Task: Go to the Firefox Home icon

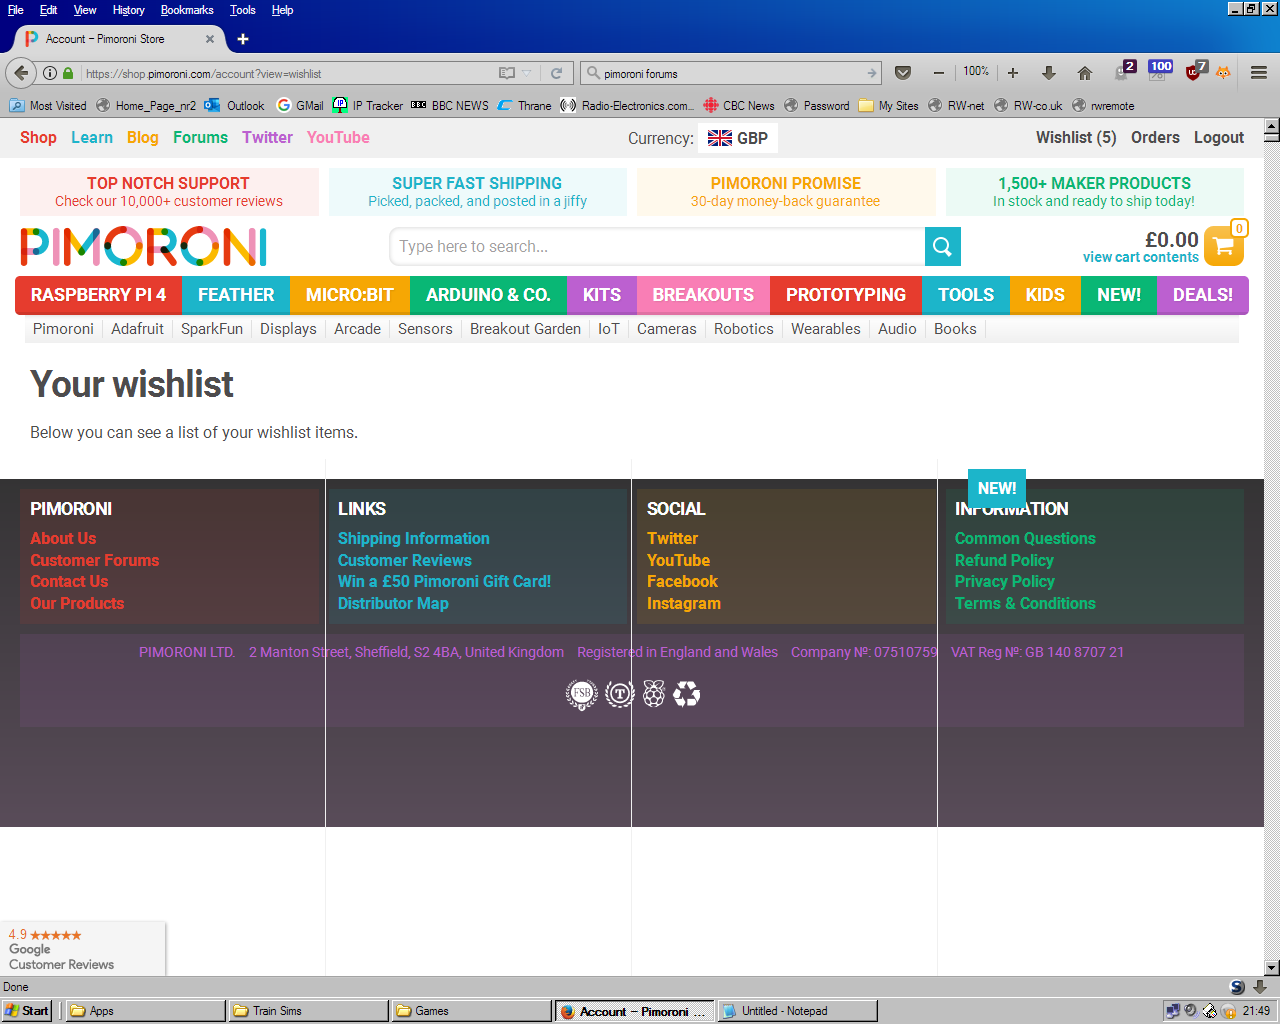Action: click(1084, 73)
